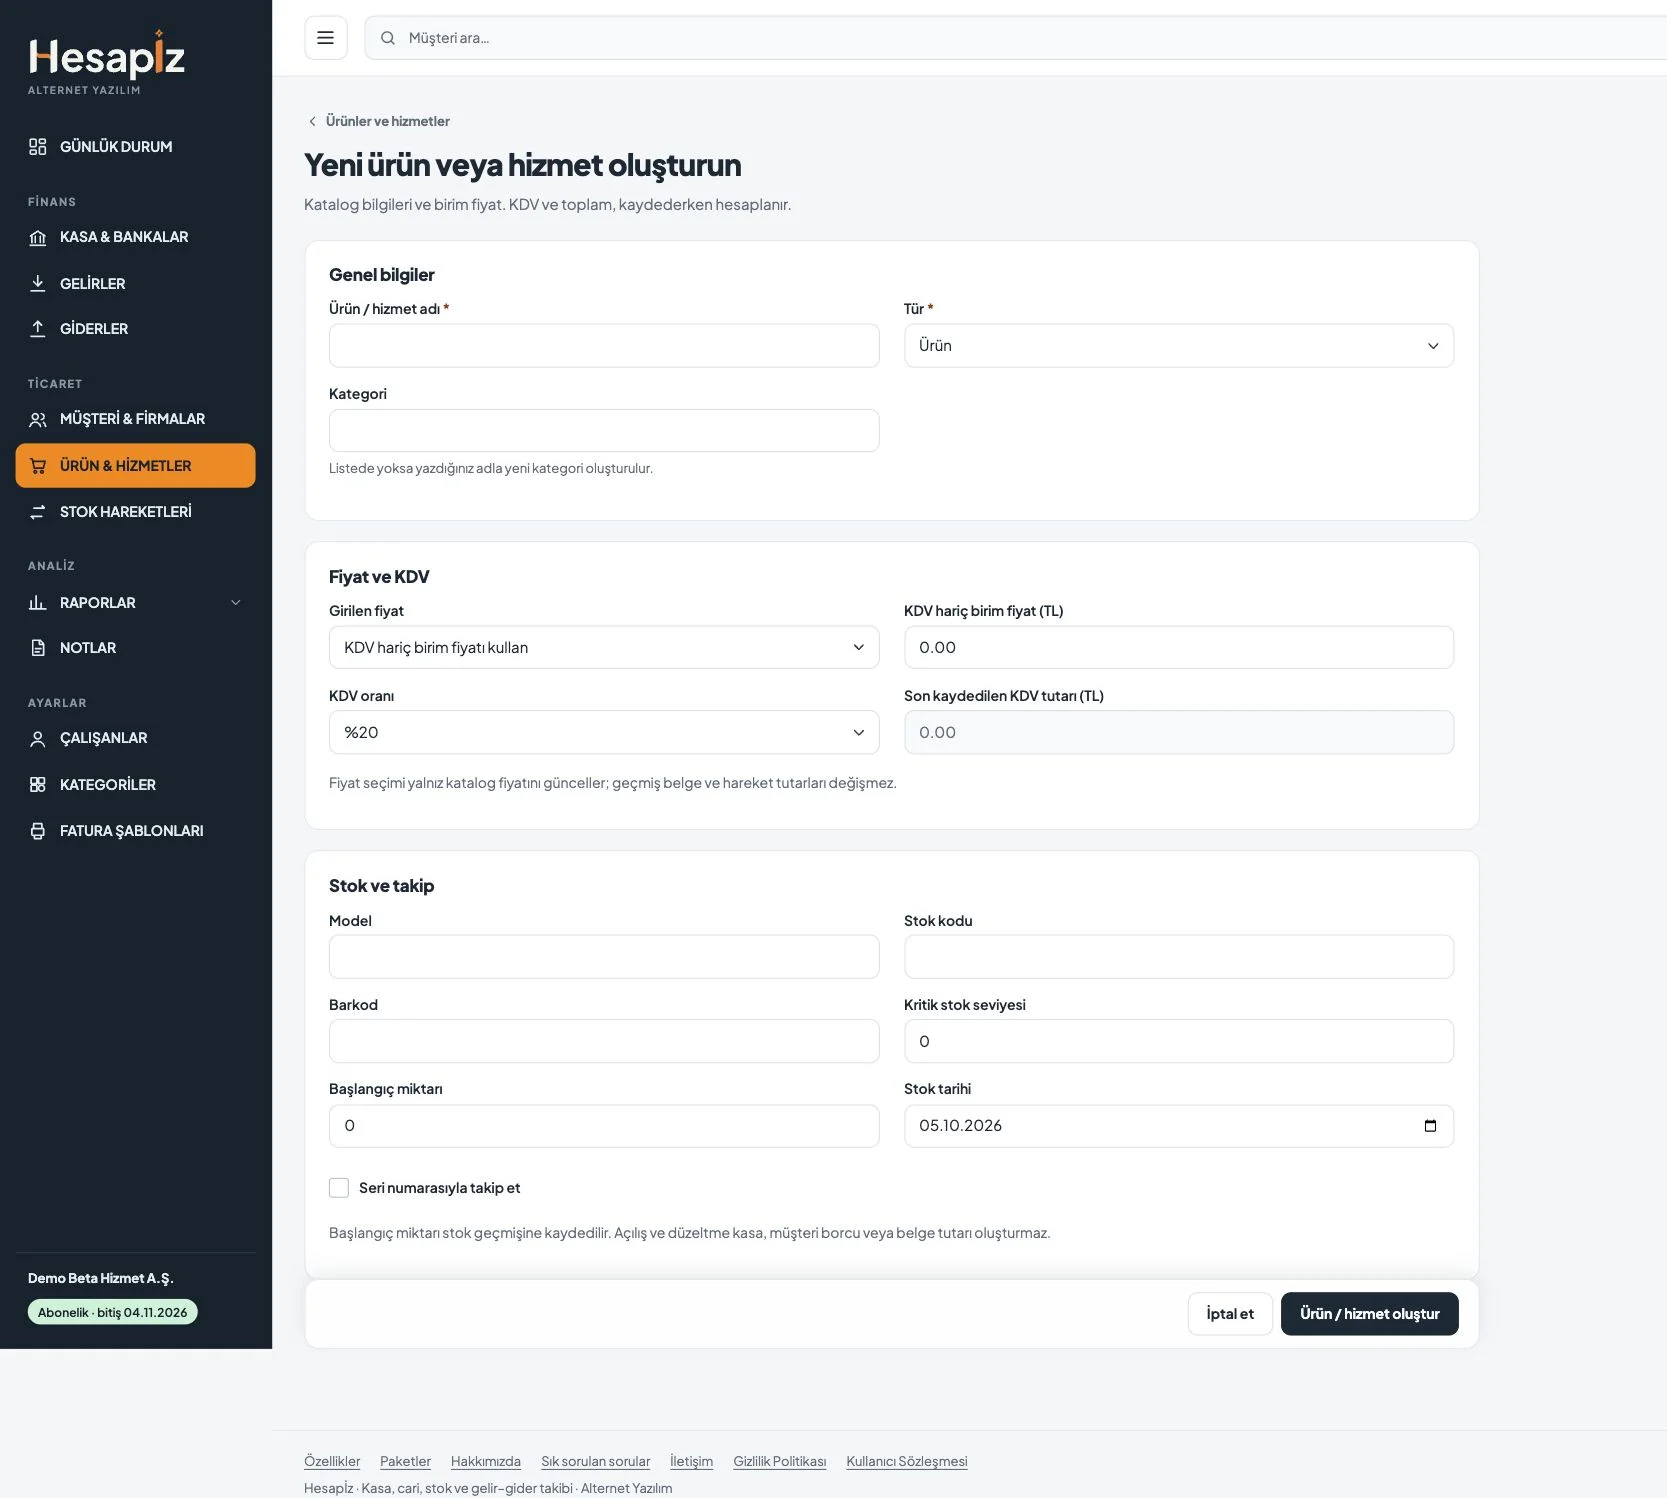The width and height of the screenshot is (1667, 1498).
Task: Open the Tür dropdown showing Ürün
Action: tap(1179, 346)
